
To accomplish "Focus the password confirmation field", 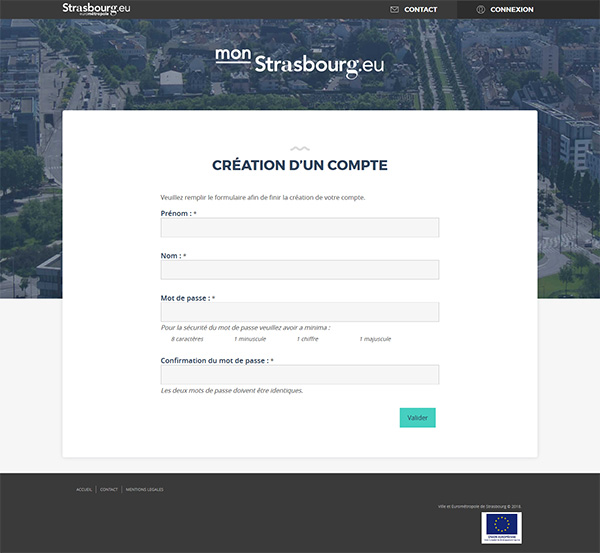I will 300,375.
